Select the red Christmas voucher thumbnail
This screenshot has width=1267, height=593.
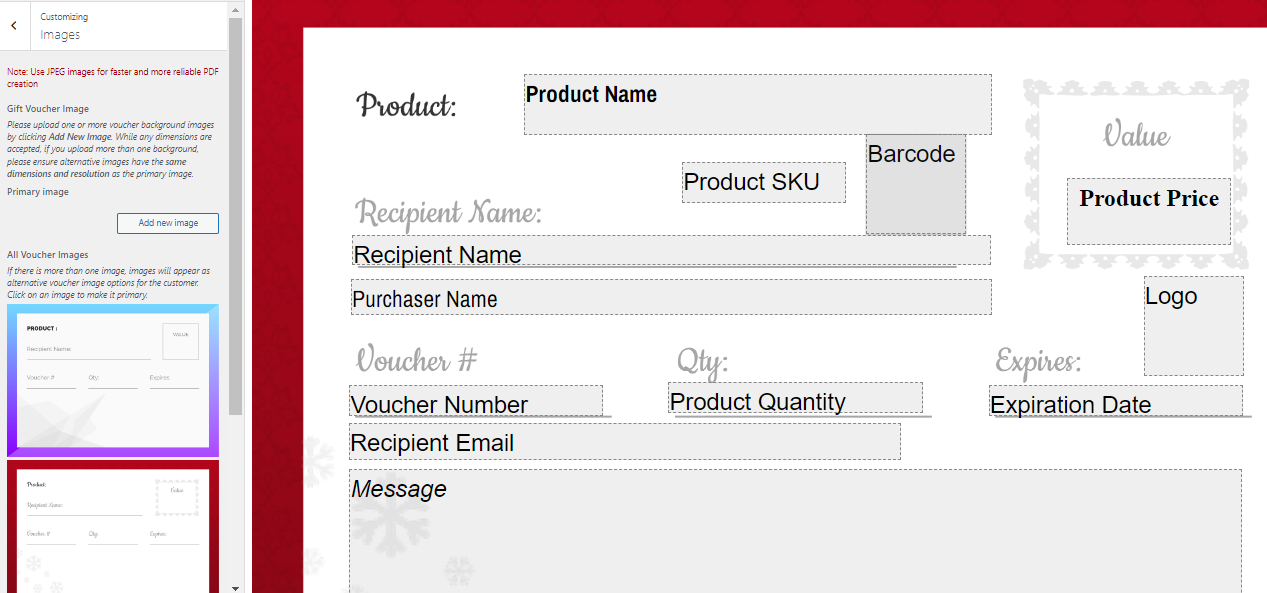113,526
